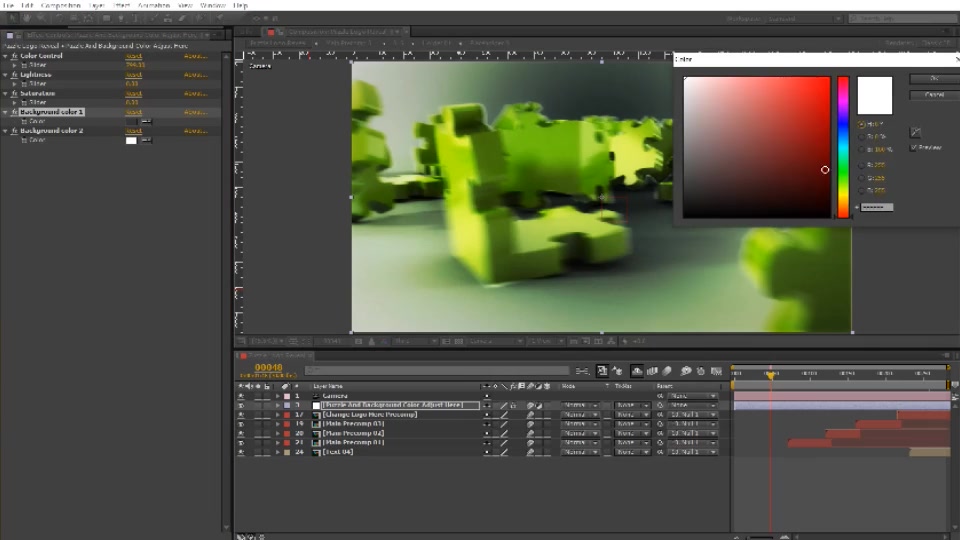The image size is (960, 540).
Task: Pick a color with the dialog eyedropper
Action: tap(915, 132)
